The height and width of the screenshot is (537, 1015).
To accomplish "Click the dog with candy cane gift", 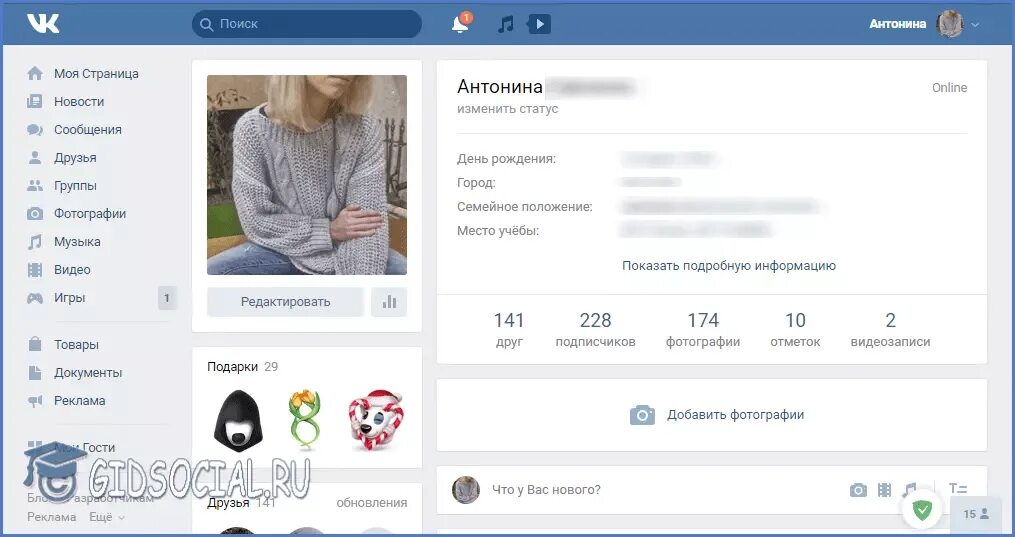I will point(375,420).
